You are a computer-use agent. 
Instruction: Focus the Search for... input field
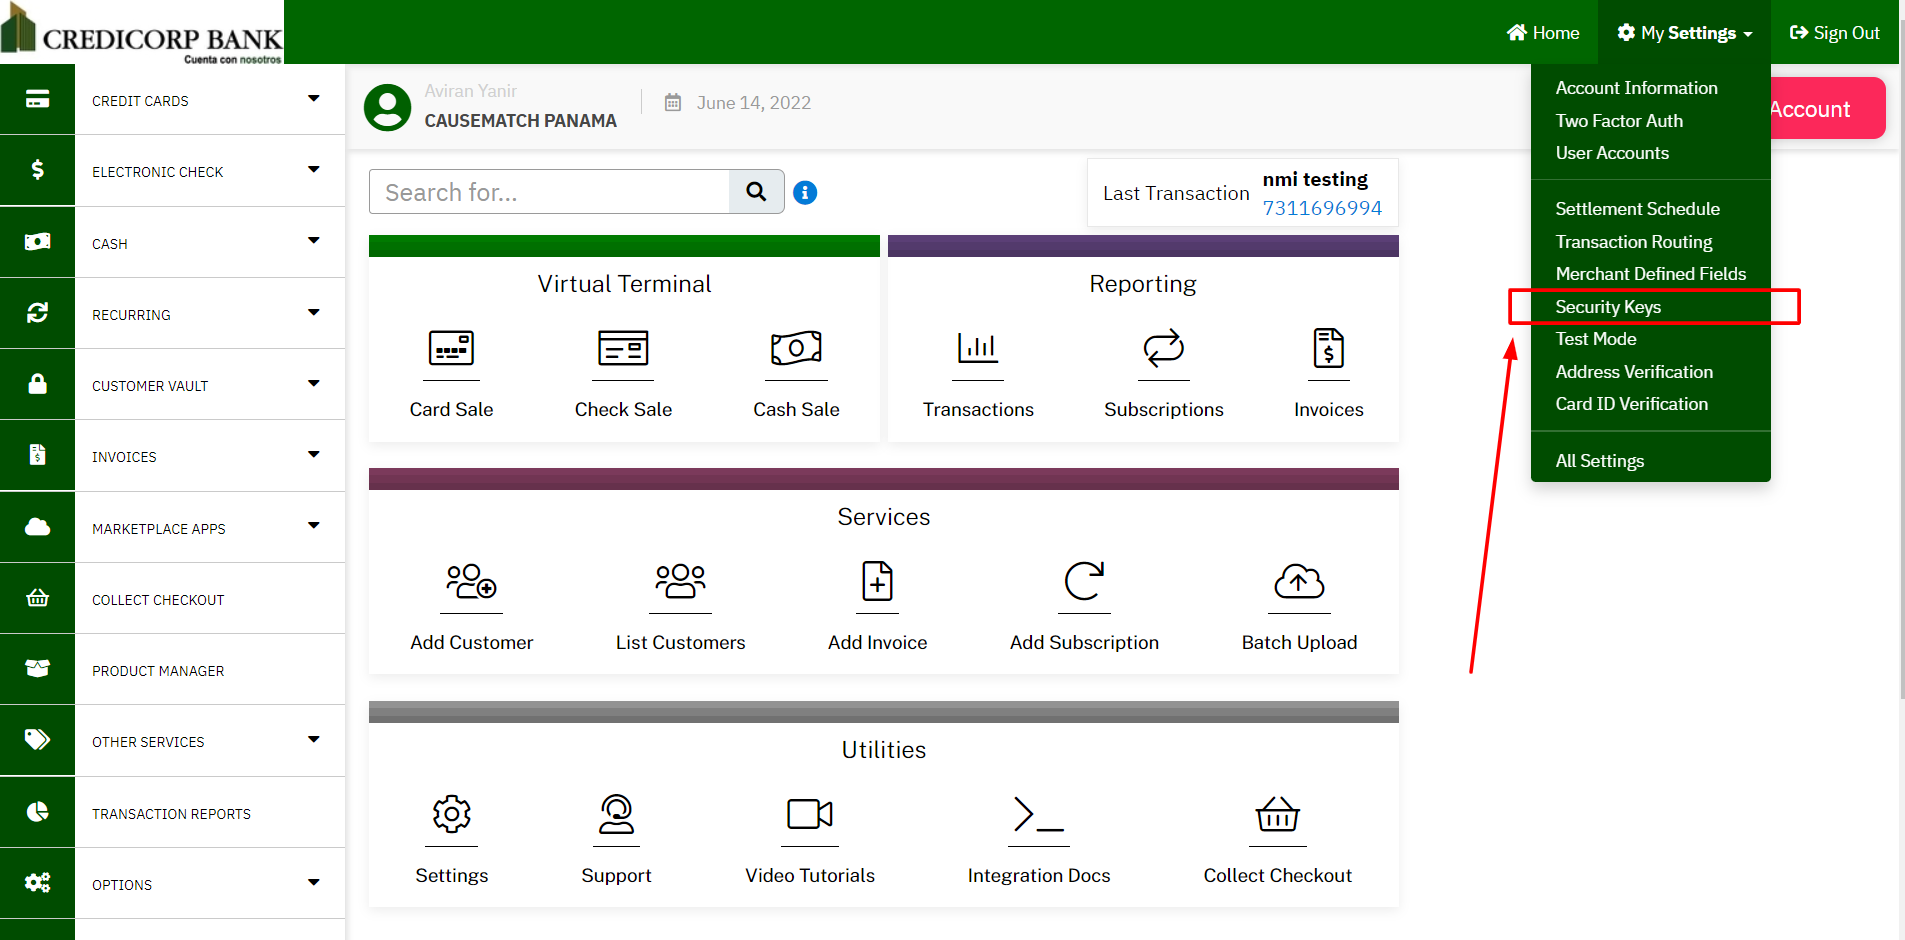pyautogui.click(x=549, y=191)
